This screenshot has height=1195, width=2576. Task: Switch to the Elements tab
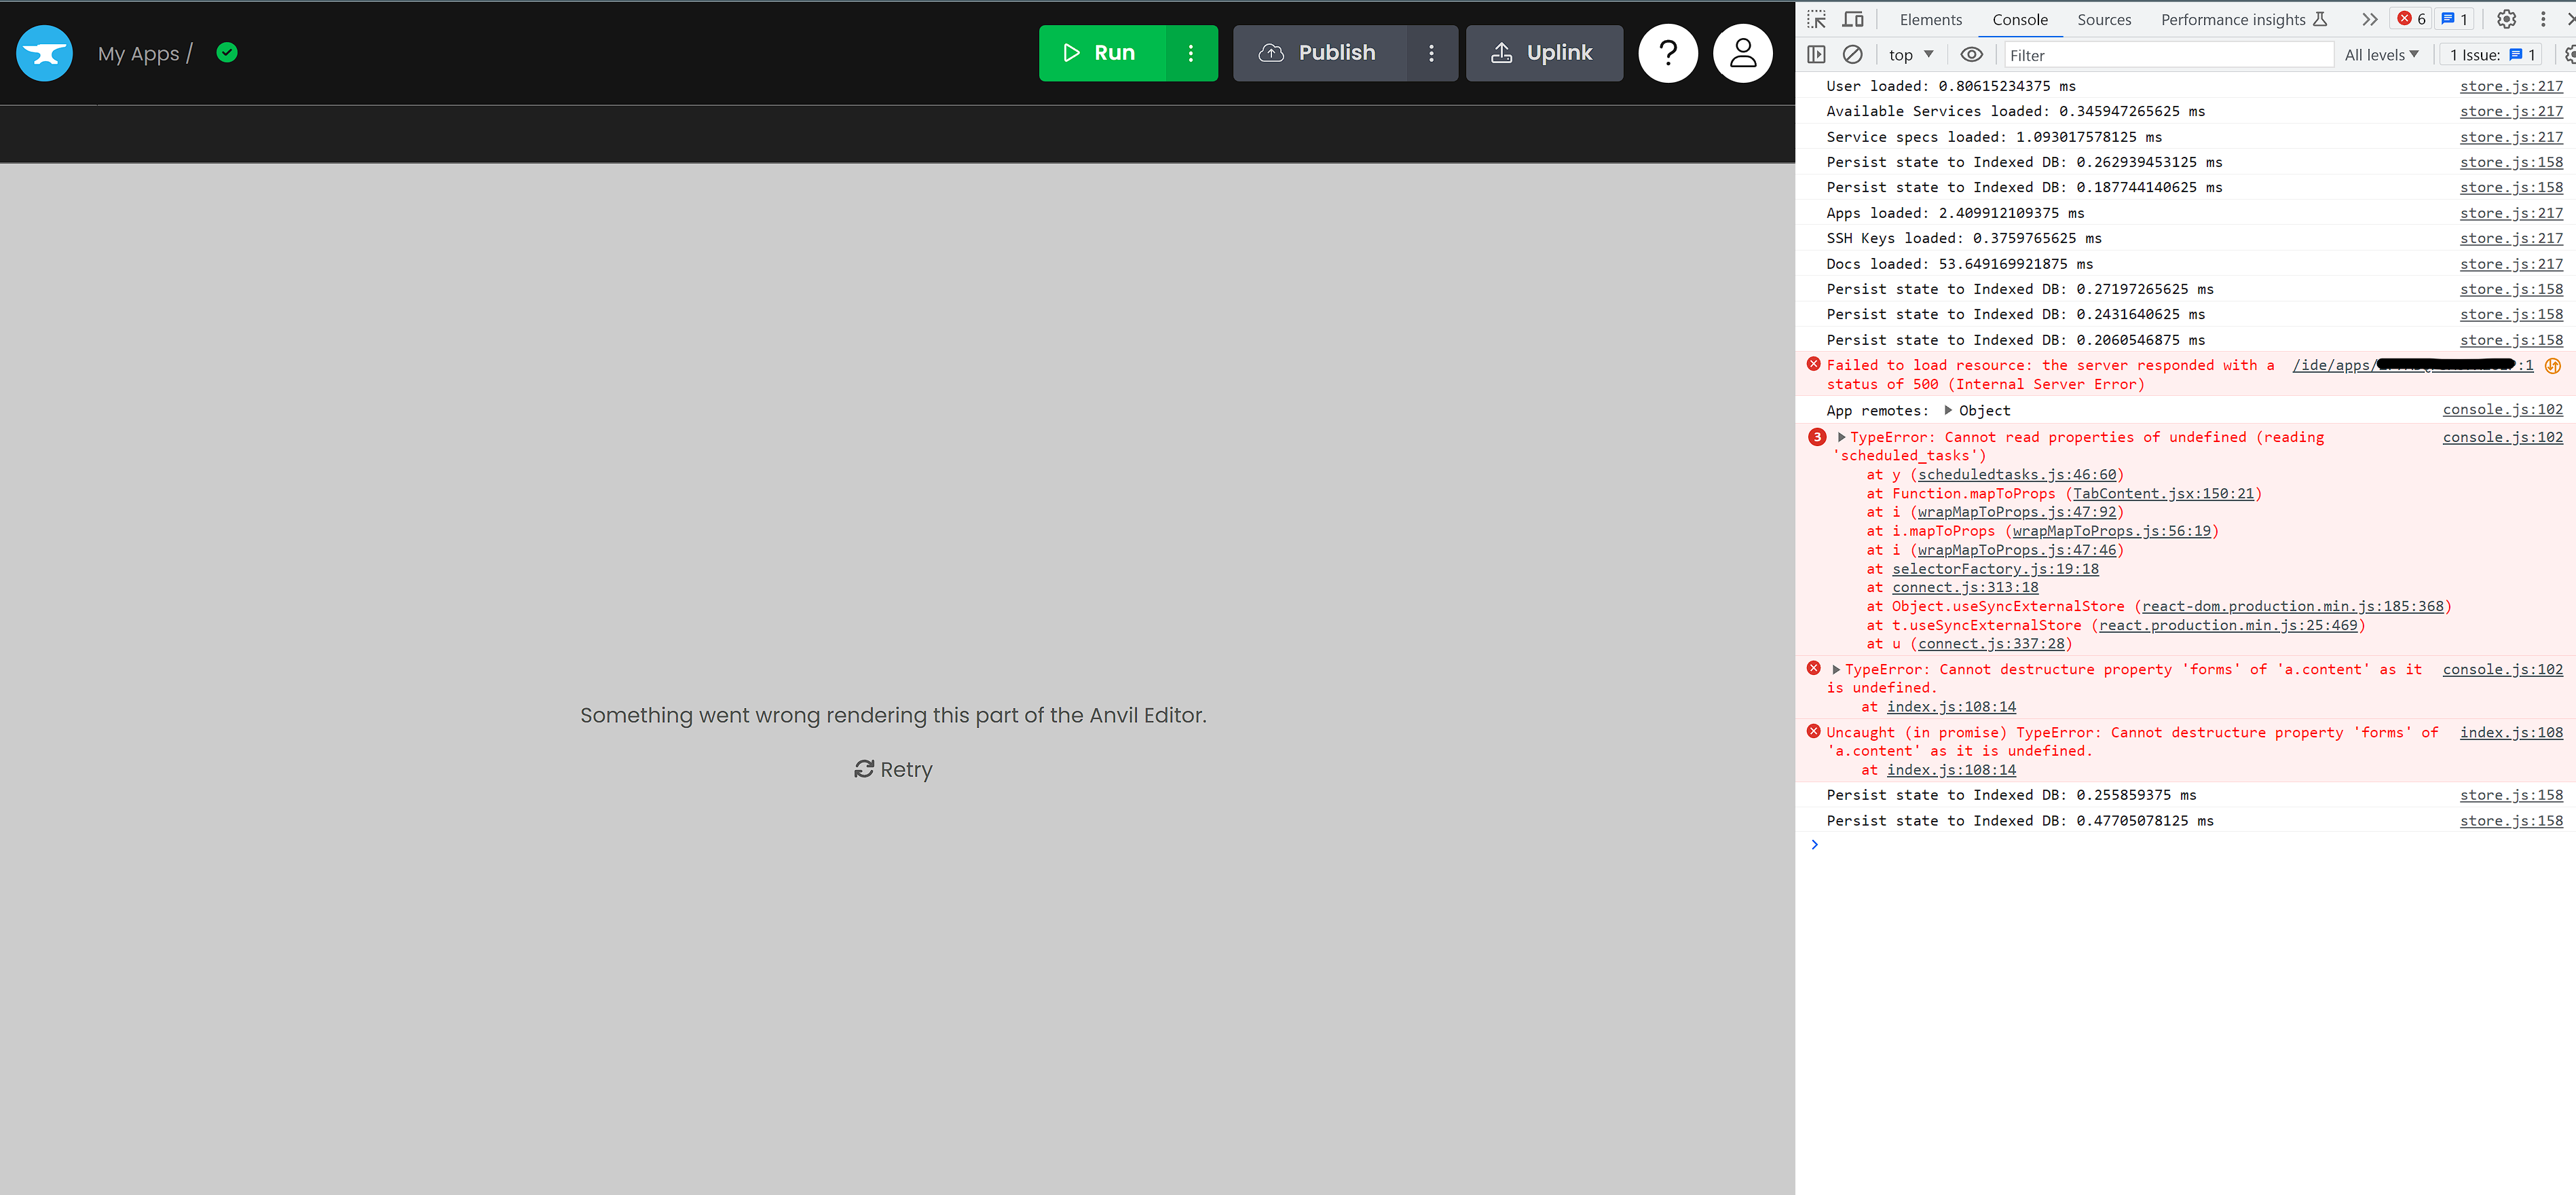(x=1930, y=19)
